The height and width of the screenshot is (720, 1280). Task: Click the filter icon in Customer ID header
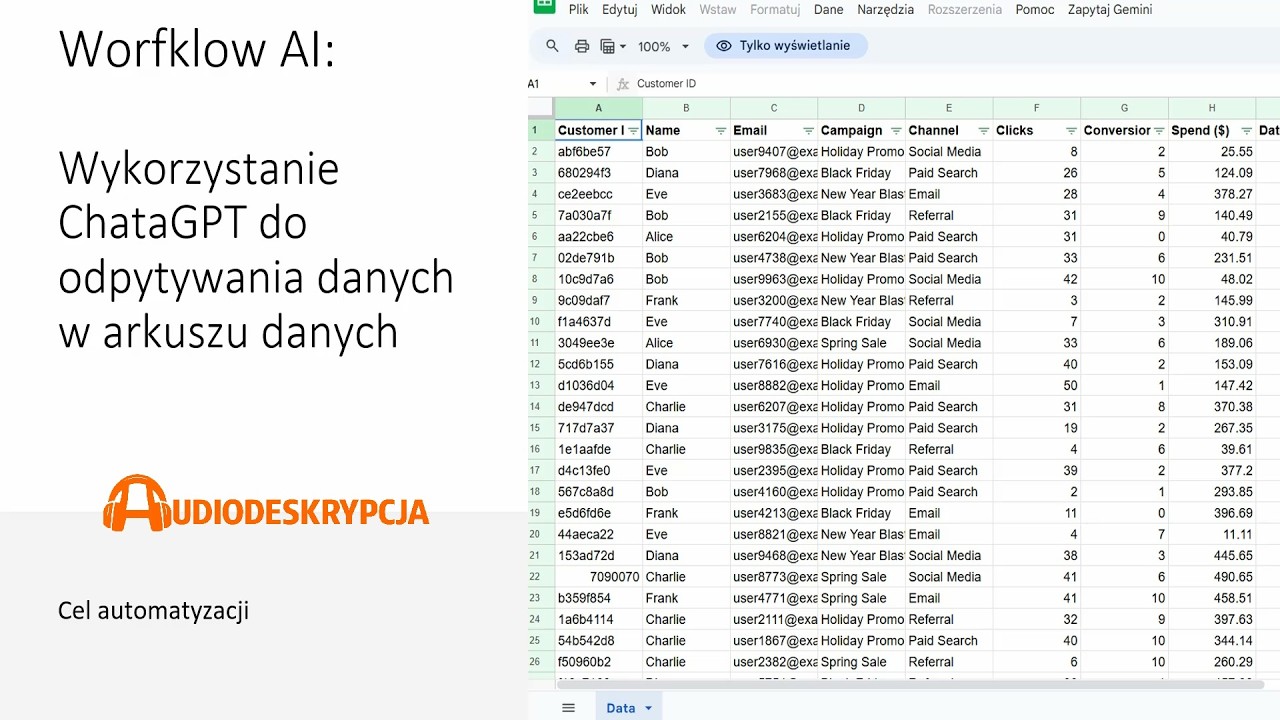coord(633,131)
